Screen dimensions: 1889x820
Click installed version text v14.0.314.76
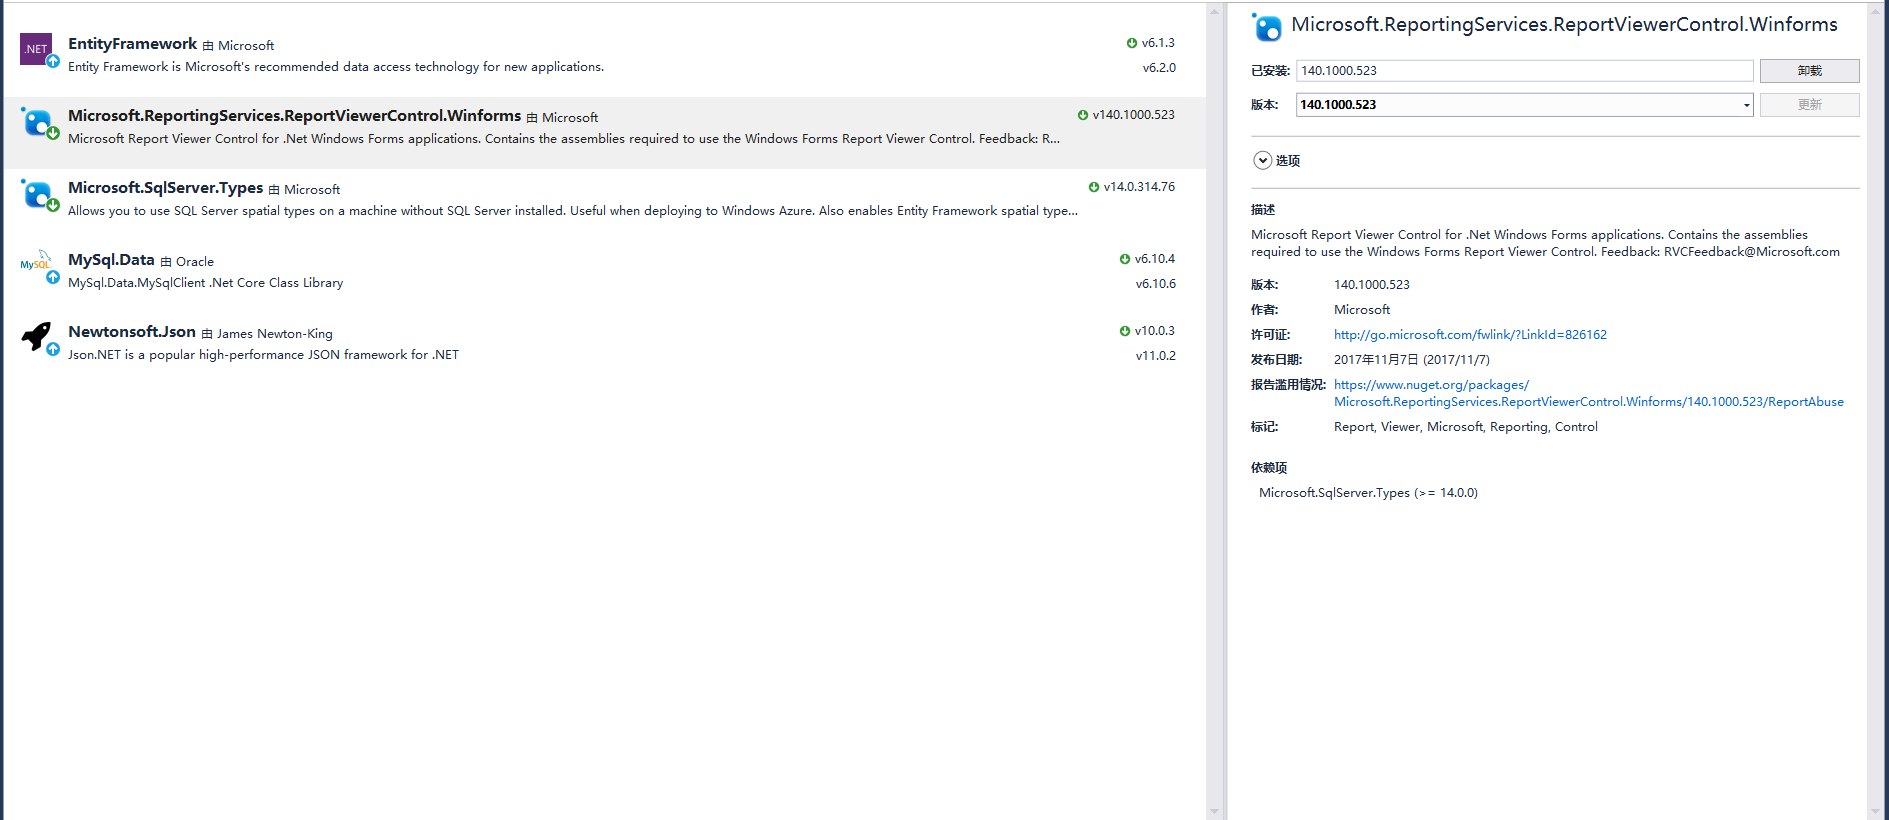point(1139,187)
